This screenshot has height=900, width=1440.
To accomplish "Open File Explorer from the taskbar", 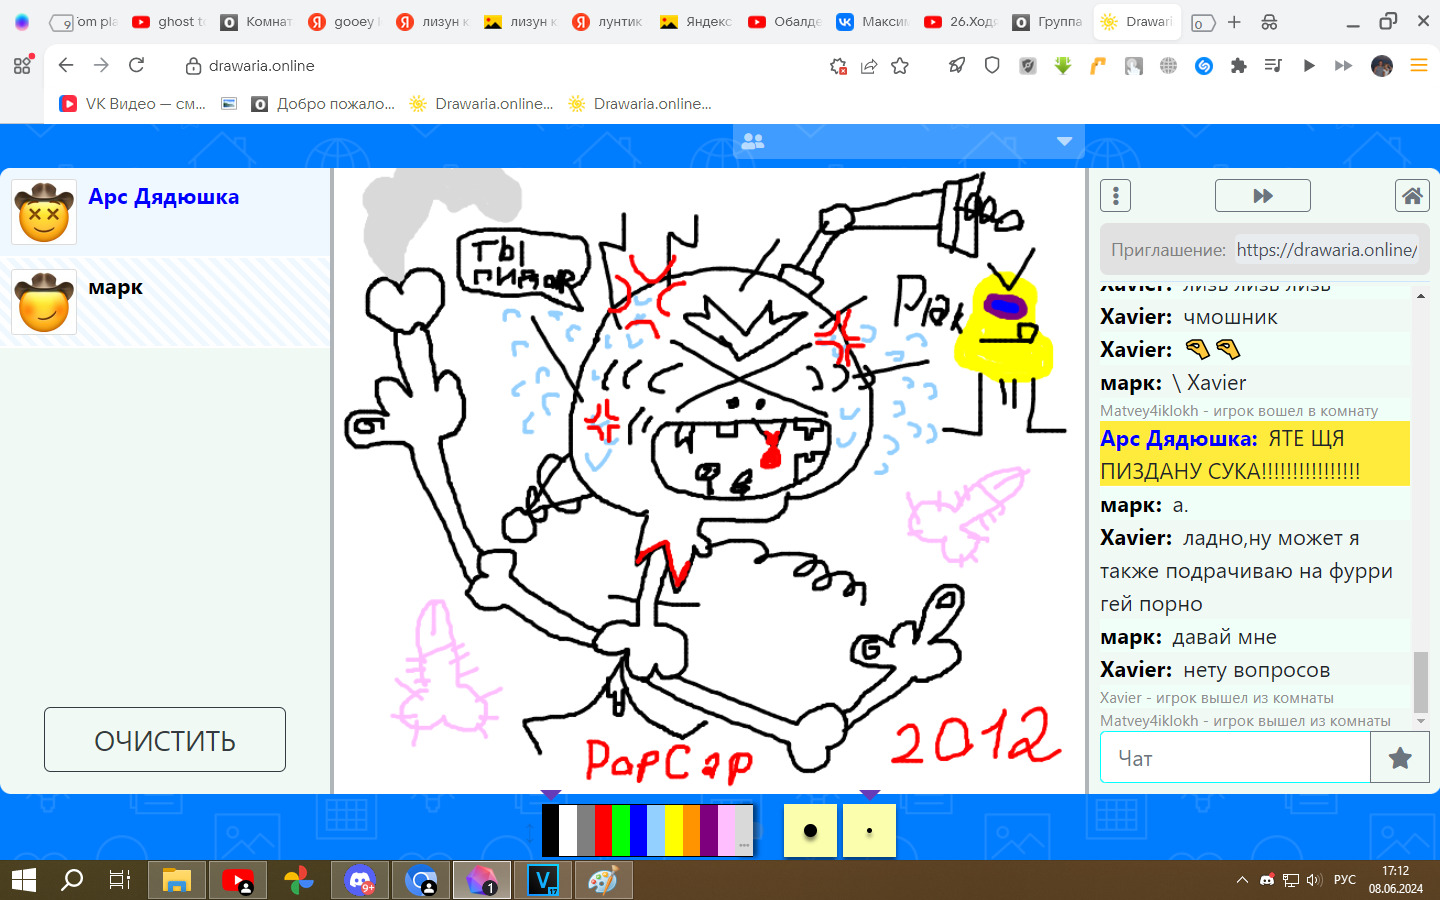I will [x=177, y=880].
